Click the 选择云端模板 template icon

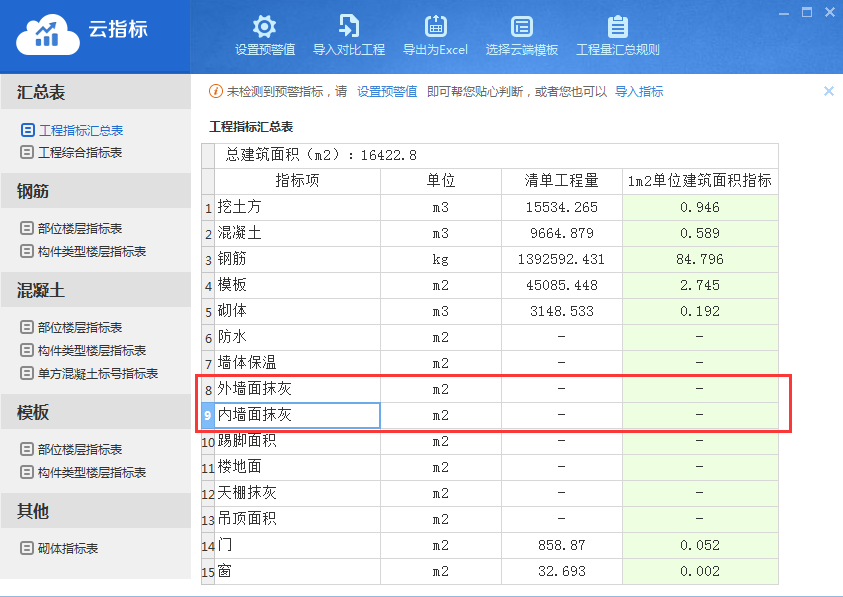(521, 26)
